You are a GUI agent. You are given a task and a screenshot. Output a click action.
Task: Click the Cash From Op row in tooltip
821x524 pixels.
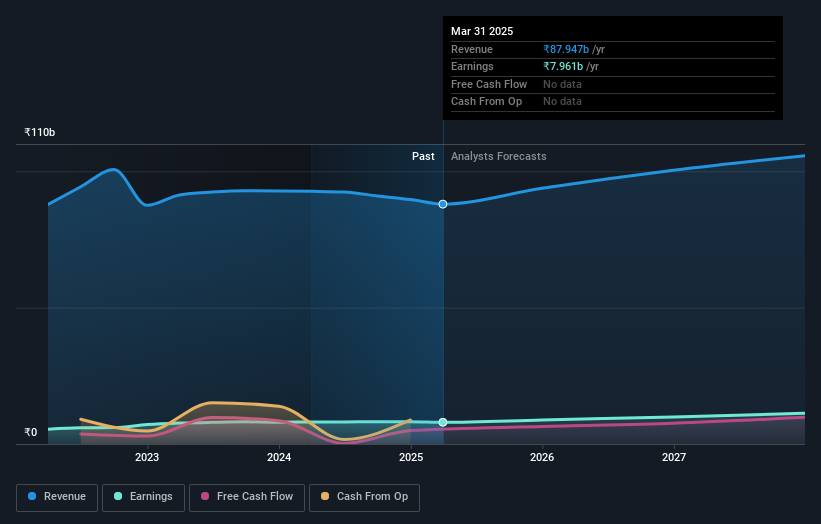613,102
